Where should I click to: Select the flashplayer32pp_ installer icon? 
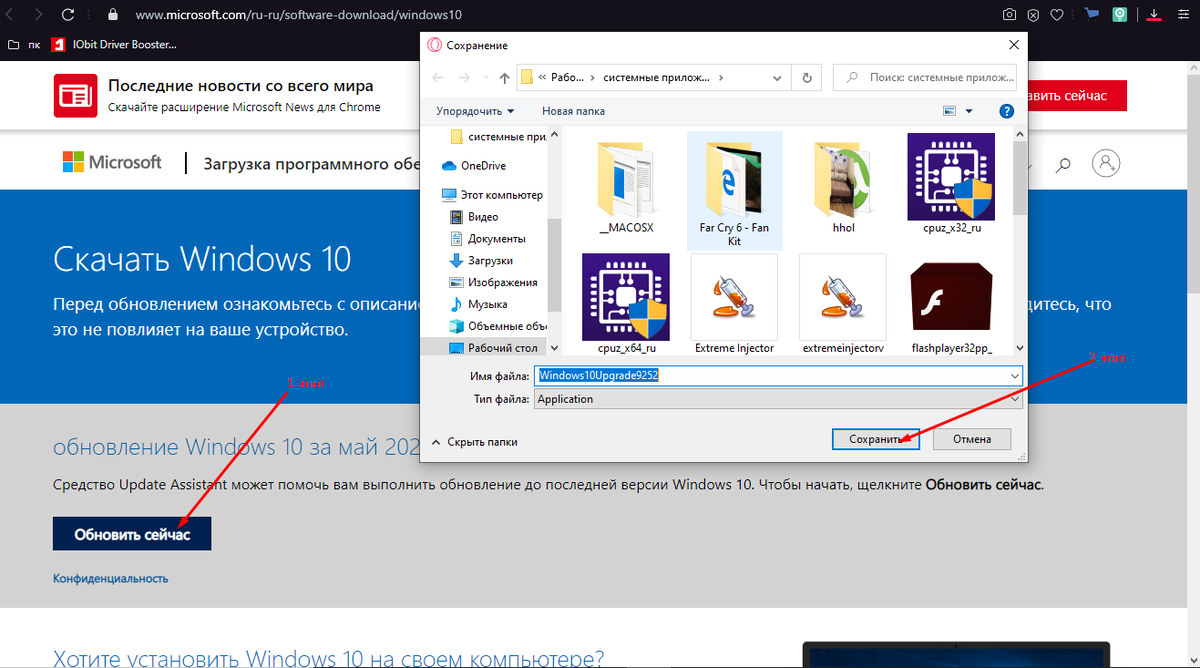[x=951, y=304]
